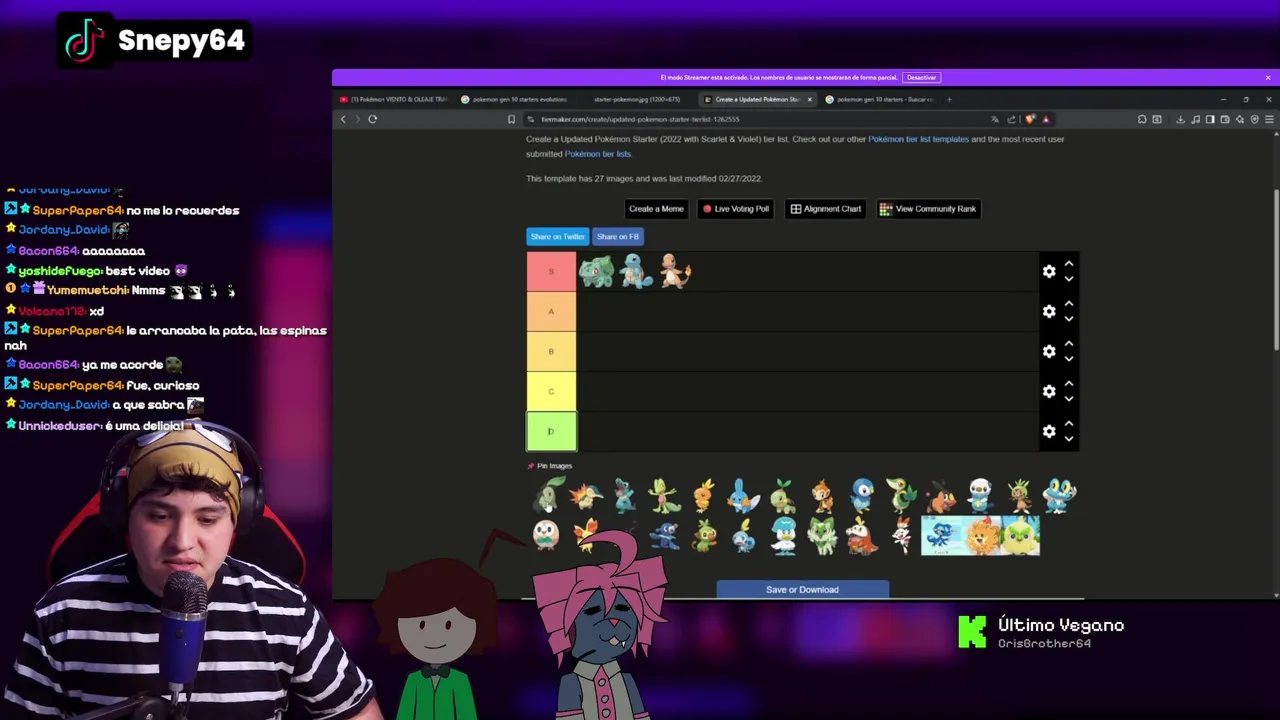Screen dimensions: 1280x720
Task: Click the red S tier label
Action: tap(551, 271)
